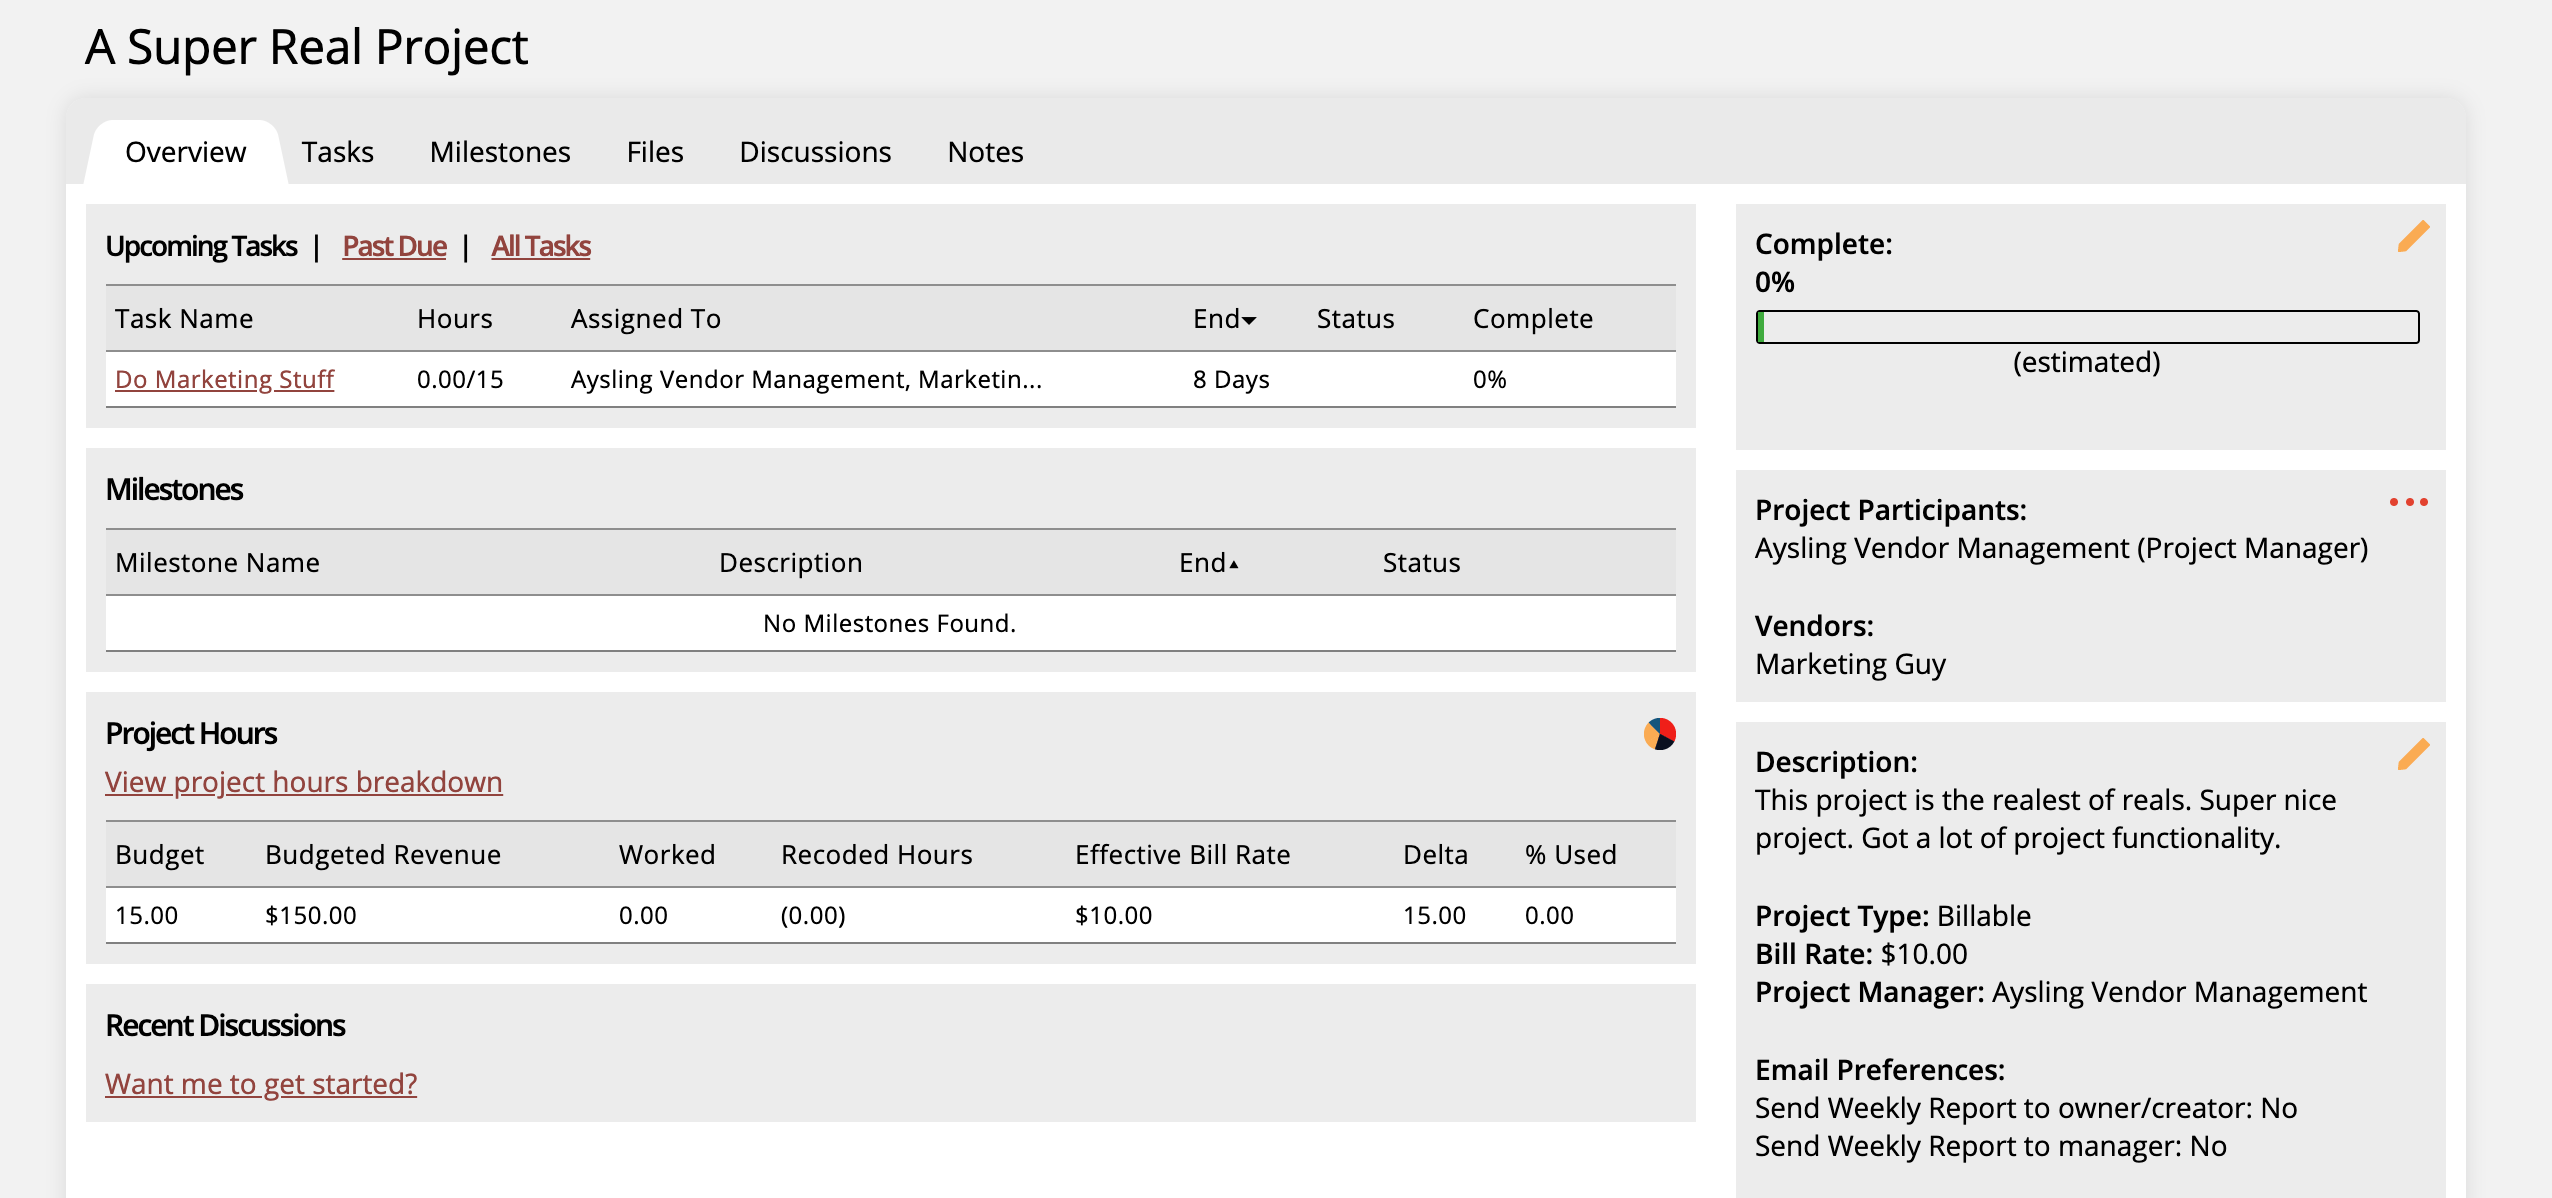Viewport: 2552px width, 1198px height.
Task: Click the pencil edit icon beside Description
Action: 2413,754
